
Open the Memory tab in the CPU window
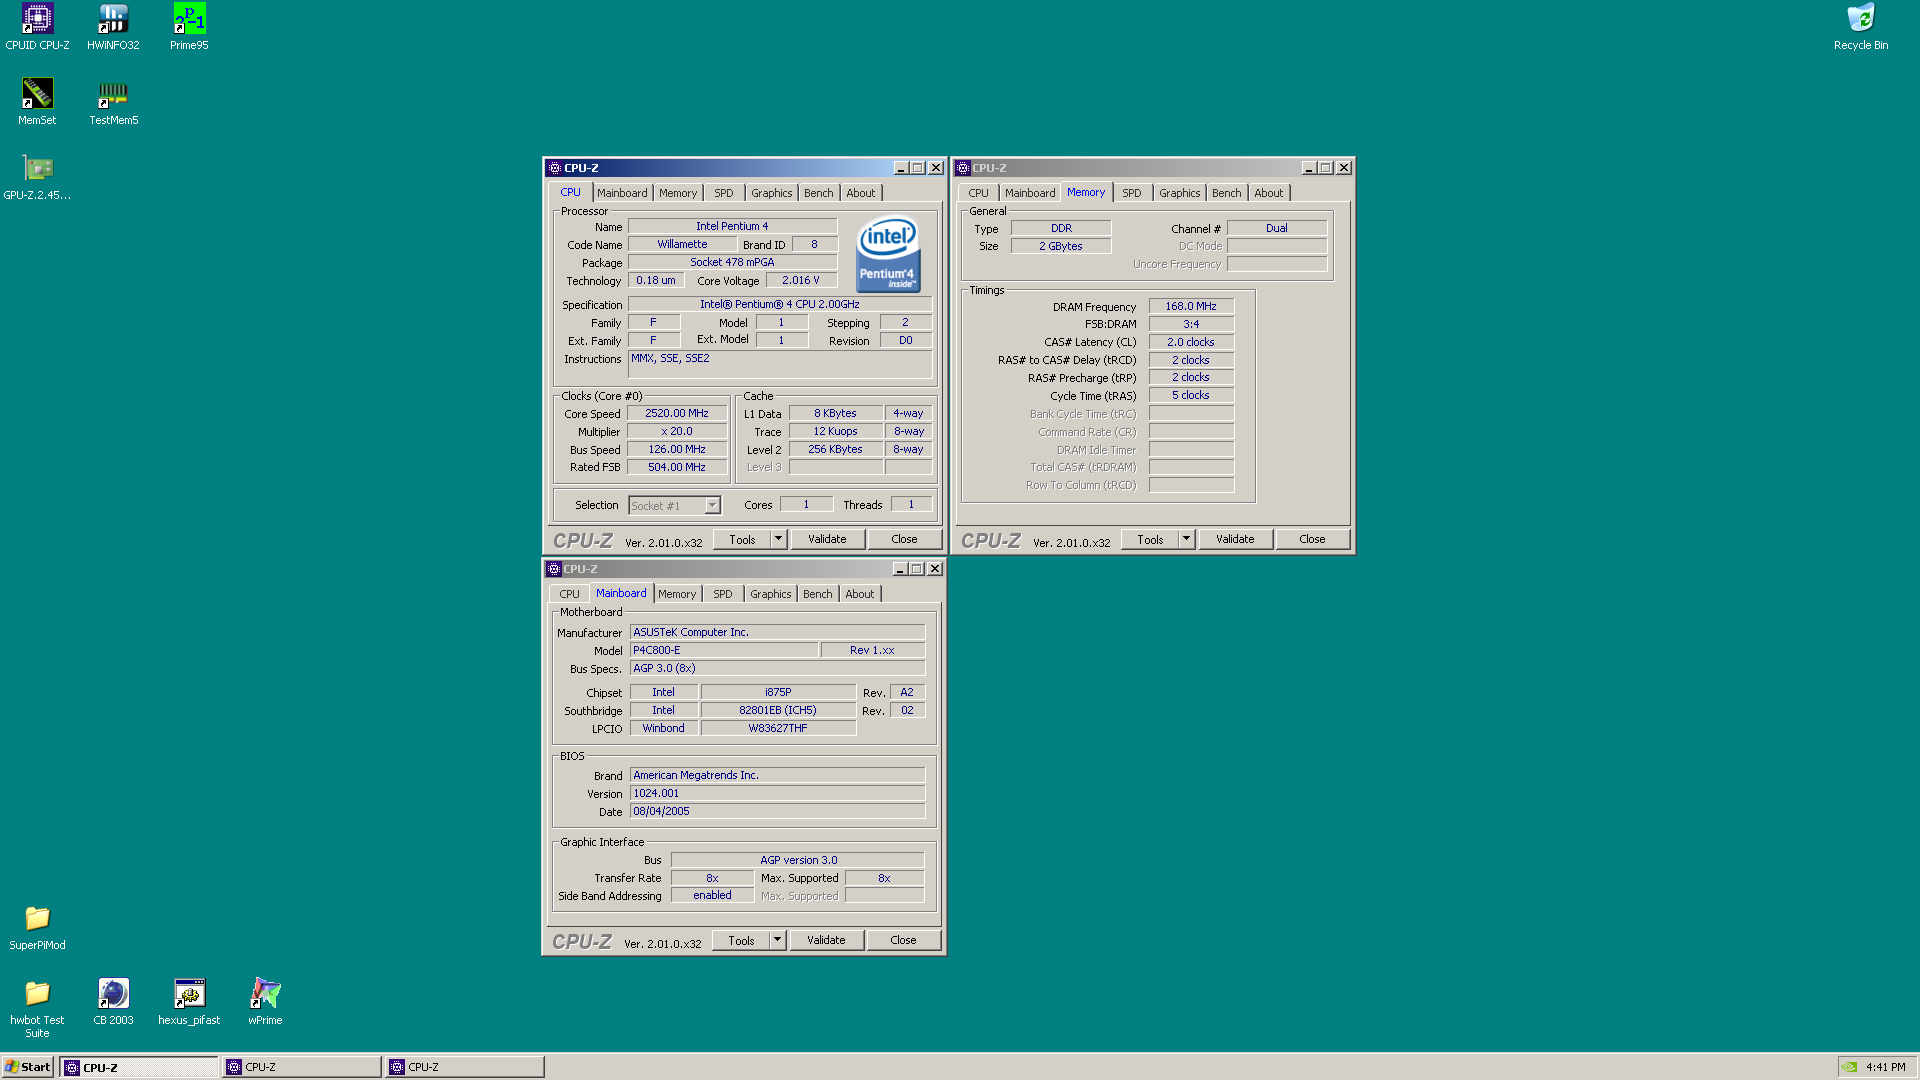point(678,193)
